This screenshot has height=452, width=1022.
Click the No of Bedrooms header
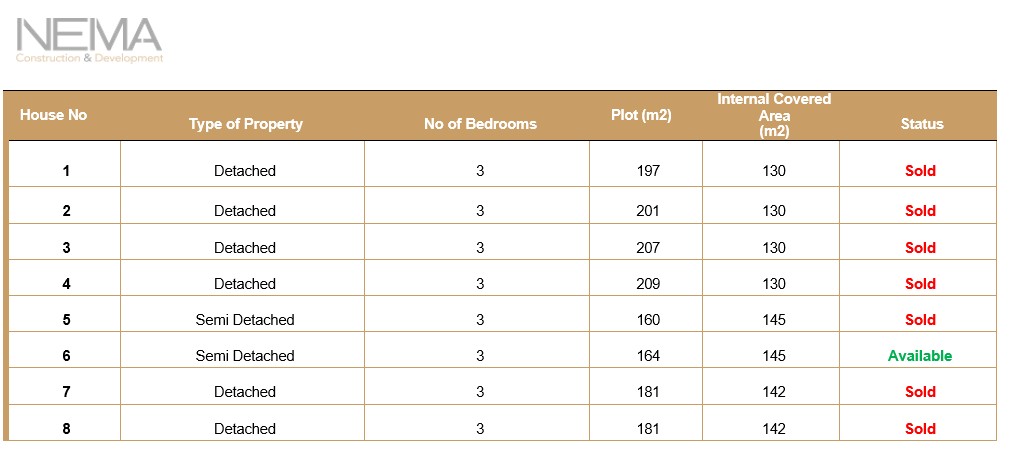(480, 124)
